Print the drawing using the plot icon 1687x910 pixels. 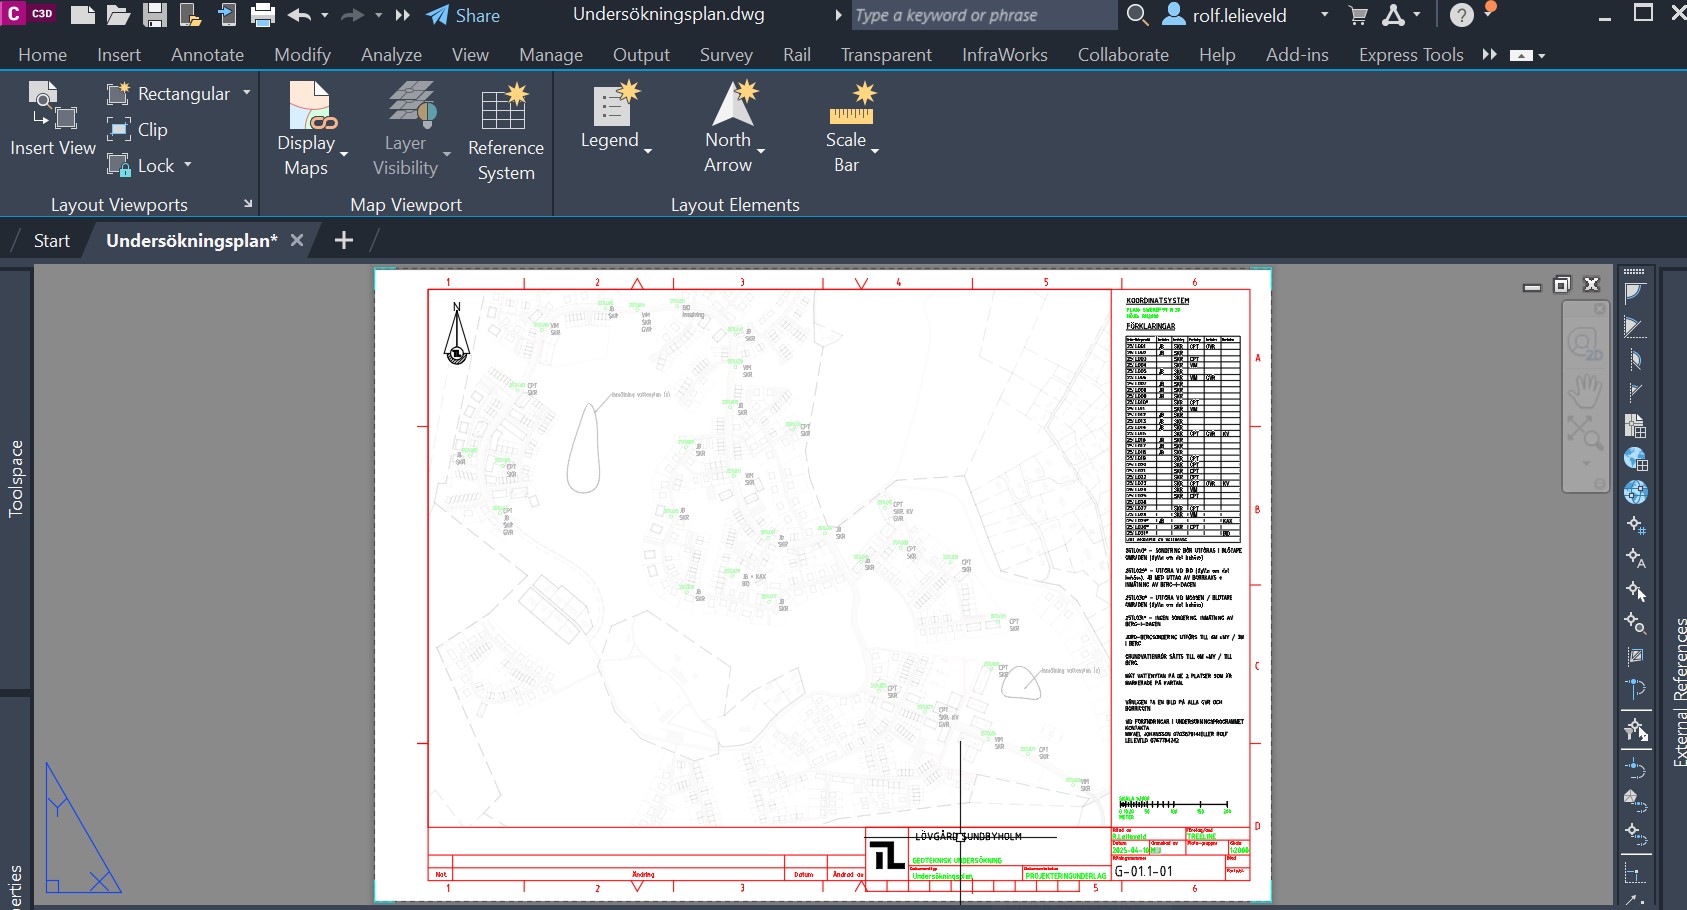point(263,15)
